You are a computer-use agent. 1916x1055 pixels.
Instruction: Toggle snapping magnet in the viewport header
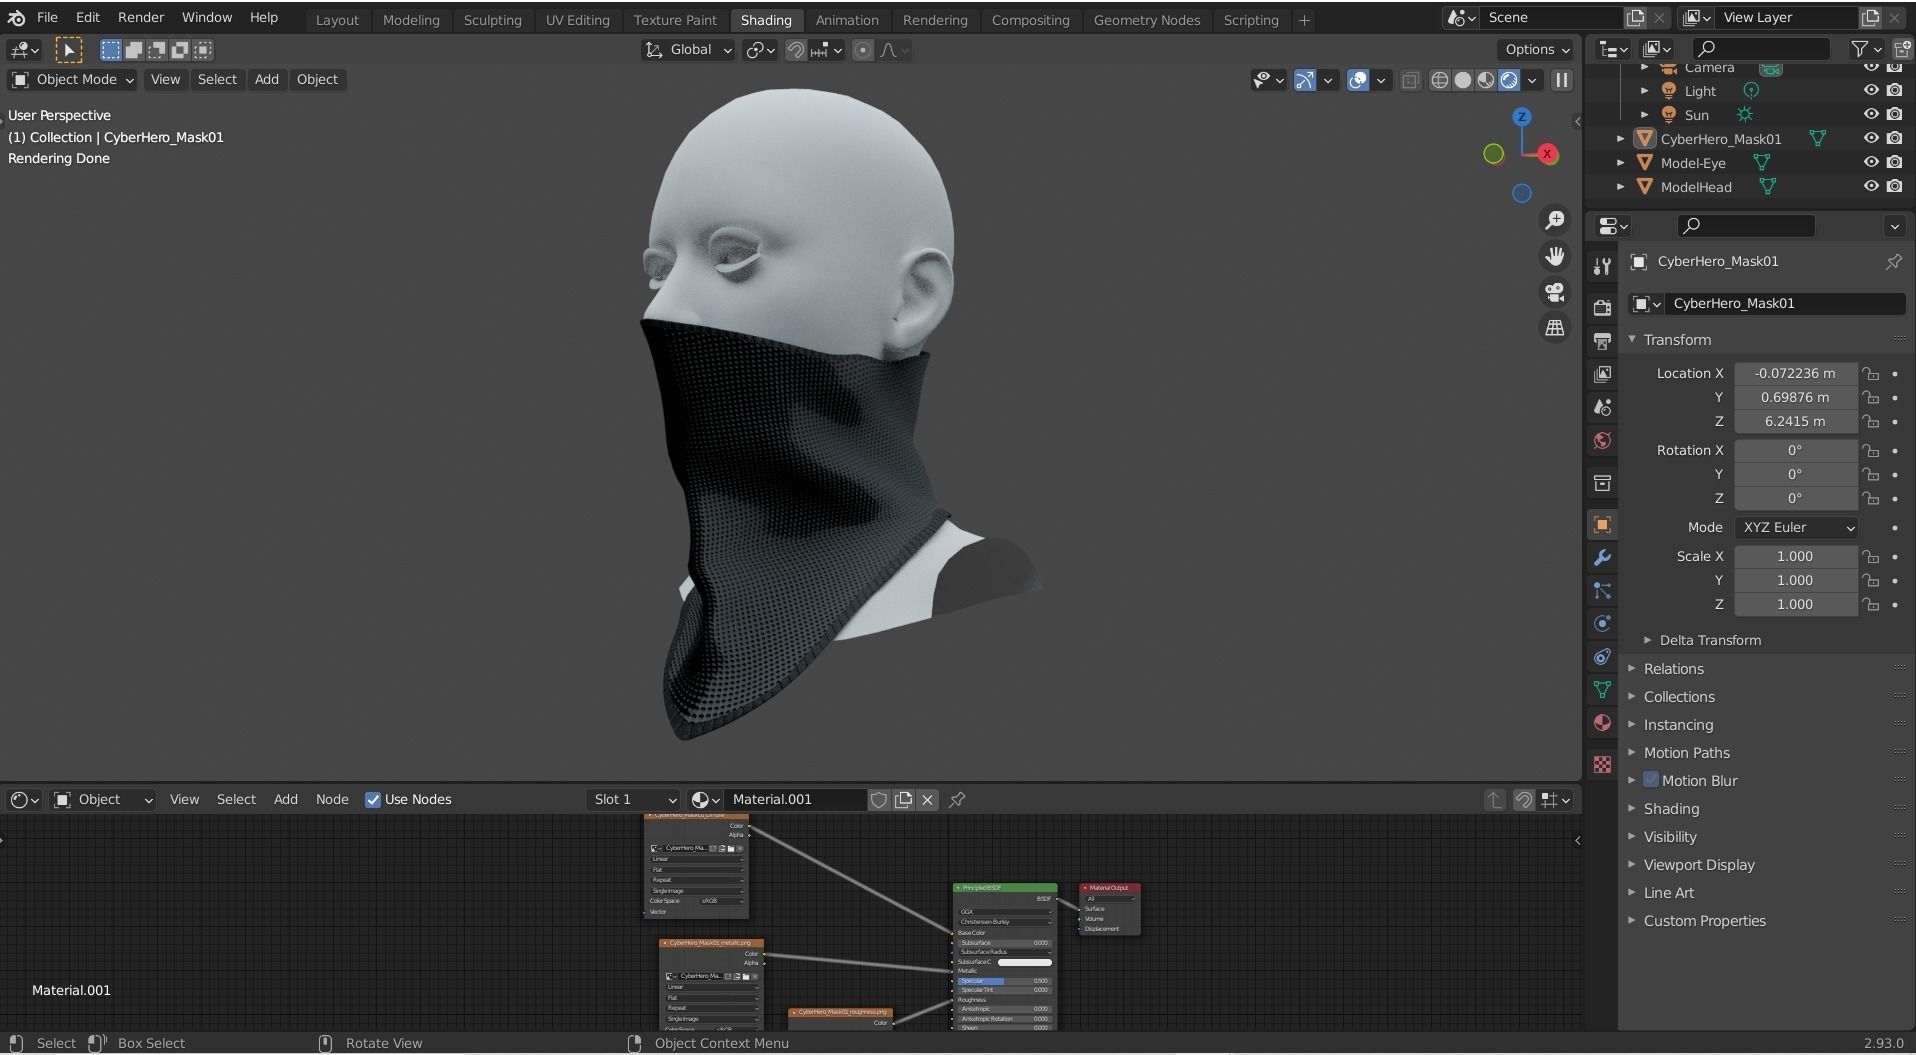[795, 50]
